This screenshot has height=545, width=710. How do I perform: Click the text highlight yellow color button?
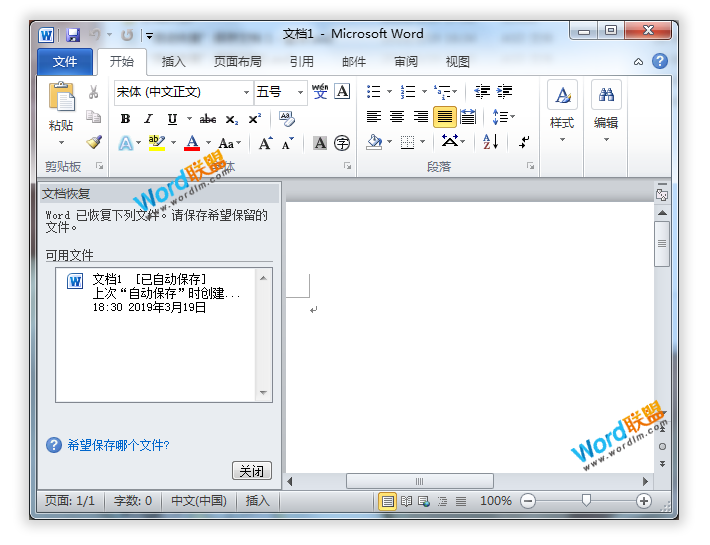pyautogui.click(x=157, y=143)
